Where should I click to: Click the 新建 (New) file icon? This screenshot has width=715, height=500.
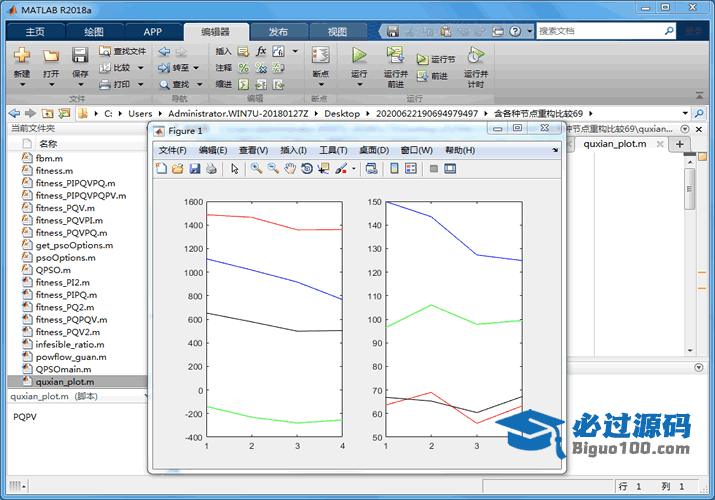click(21, 55)
